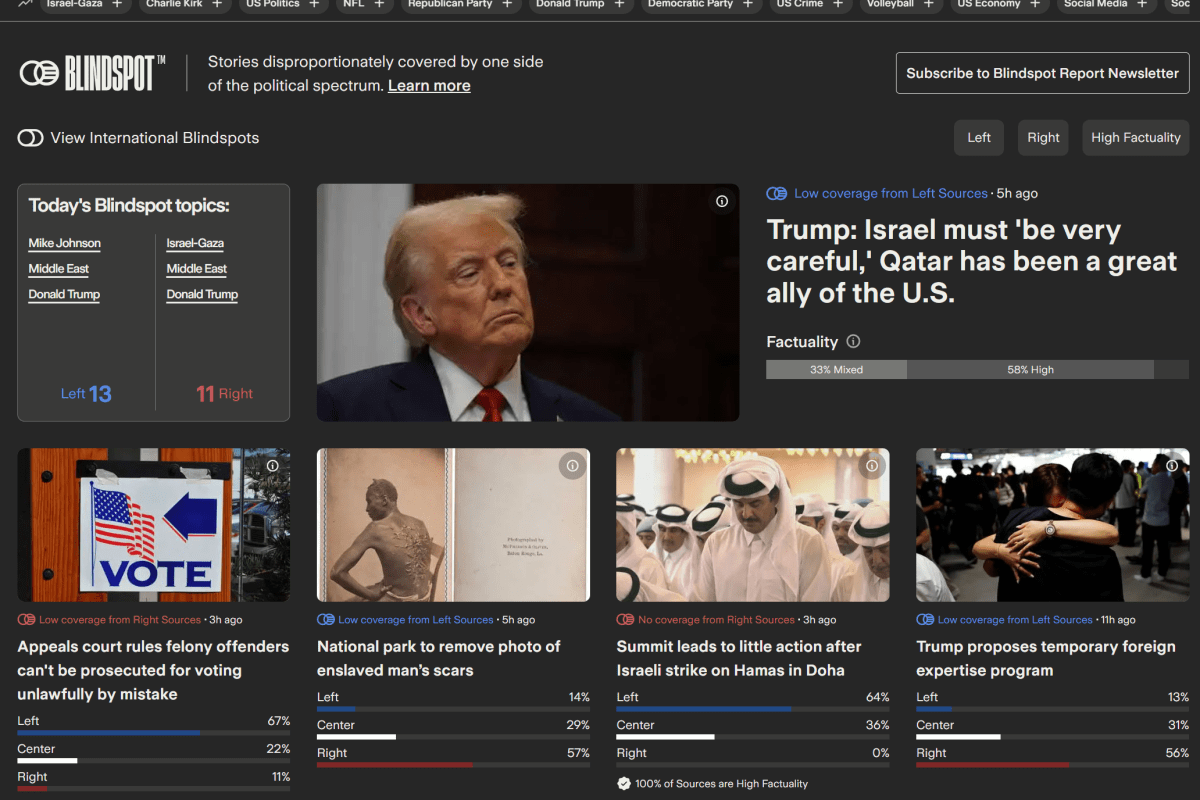Open the hugging people article thumbnail

tap(1052, 525)
